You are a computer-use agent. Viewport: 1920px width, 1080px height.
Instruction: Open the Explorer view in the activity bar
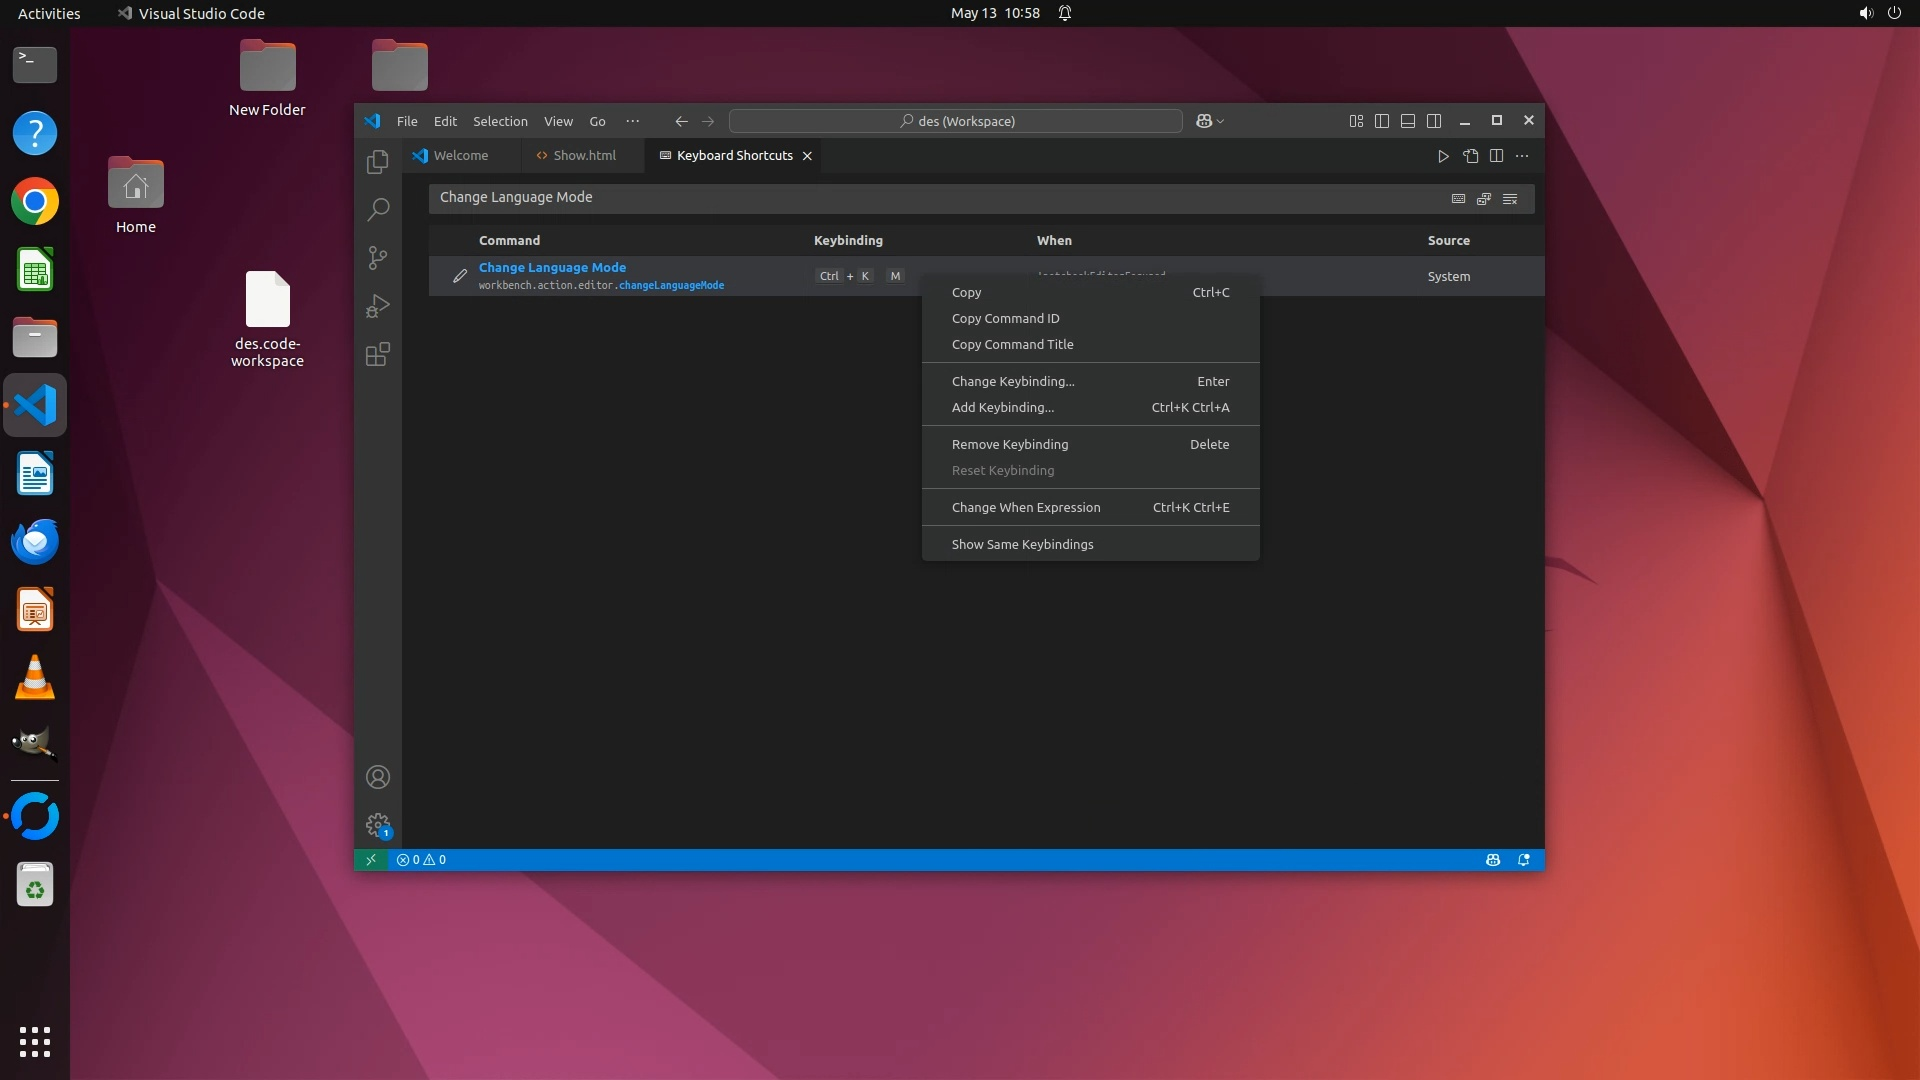(x=377, y=162)
